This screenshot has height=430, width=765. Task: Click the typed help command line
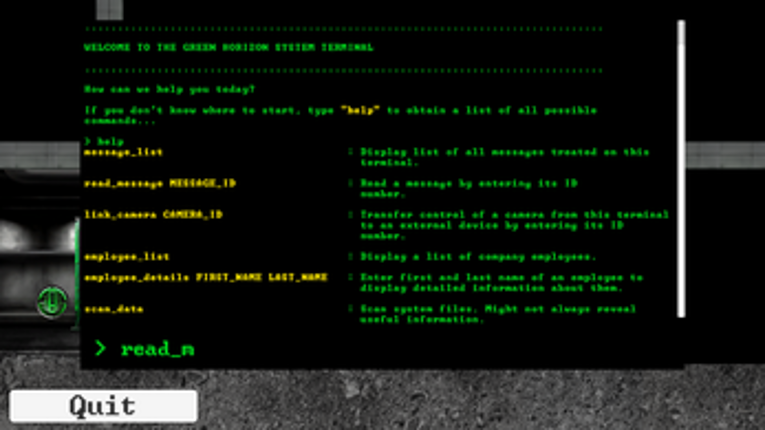pos(104,142)
